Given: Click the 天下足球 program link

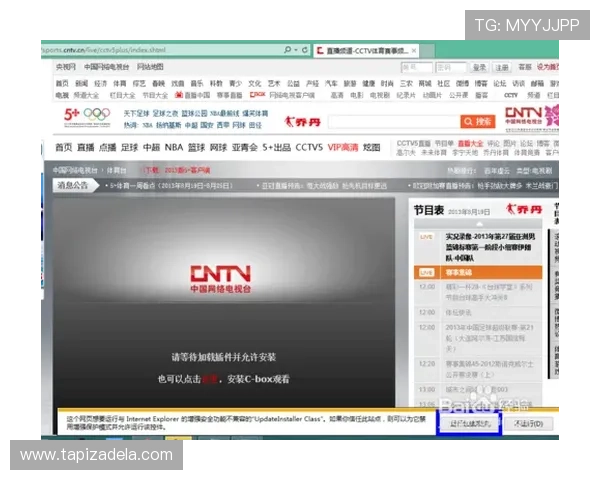Looking at the screenshot, I should (136, 113).
